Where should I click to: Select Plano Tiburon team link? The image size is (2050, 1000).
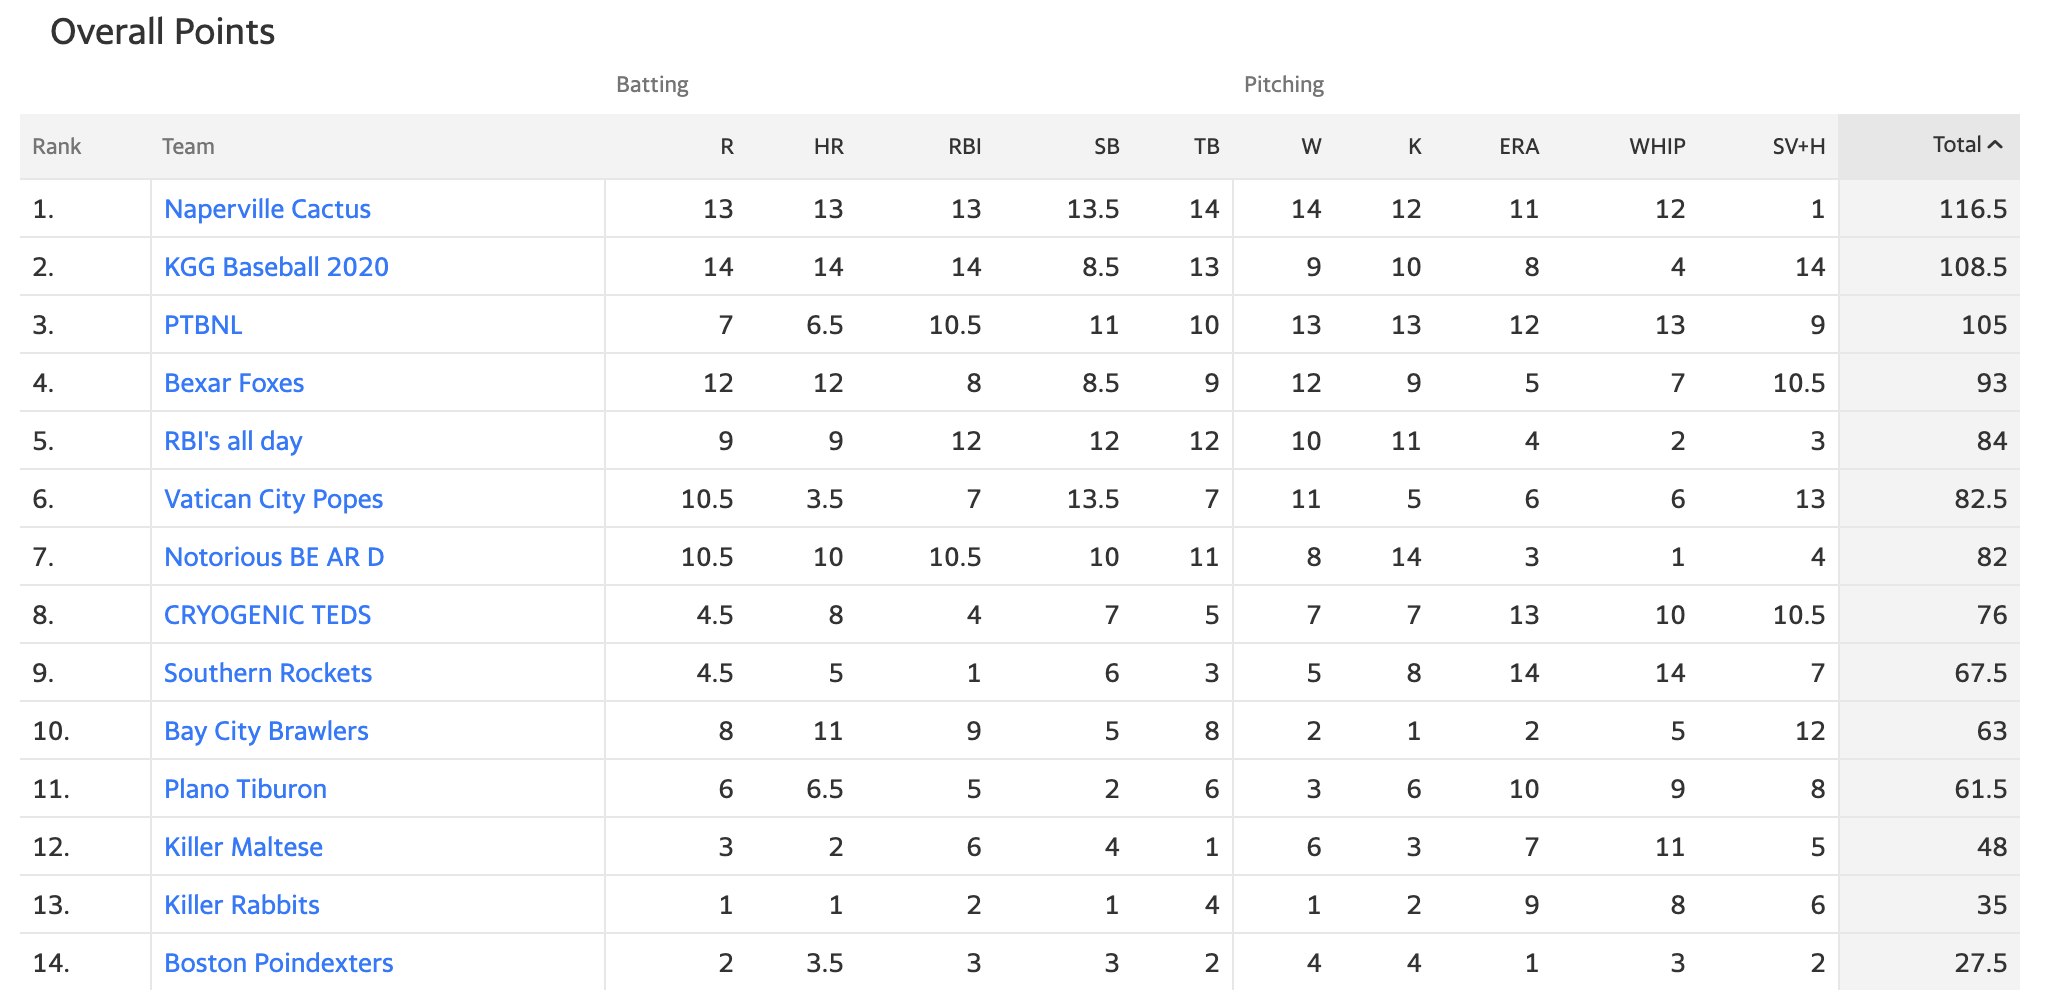[x=245, y=789]
